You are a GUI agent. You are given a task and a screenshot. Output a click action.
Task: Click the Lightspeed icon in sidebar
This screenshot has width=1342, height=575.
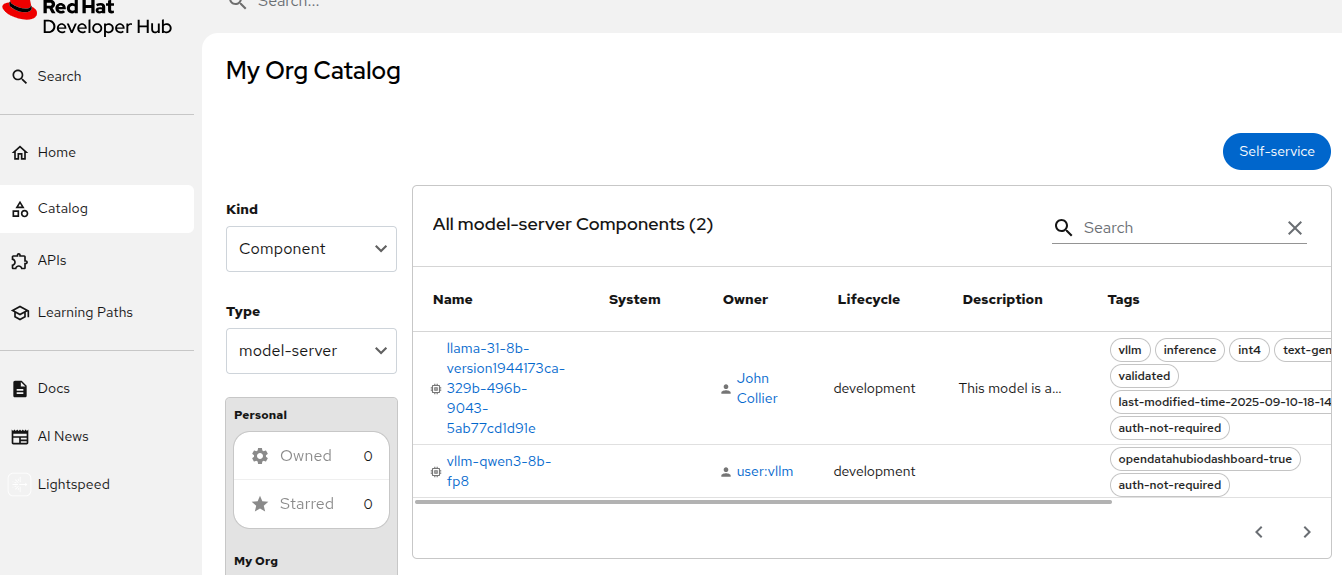(19, 485)
